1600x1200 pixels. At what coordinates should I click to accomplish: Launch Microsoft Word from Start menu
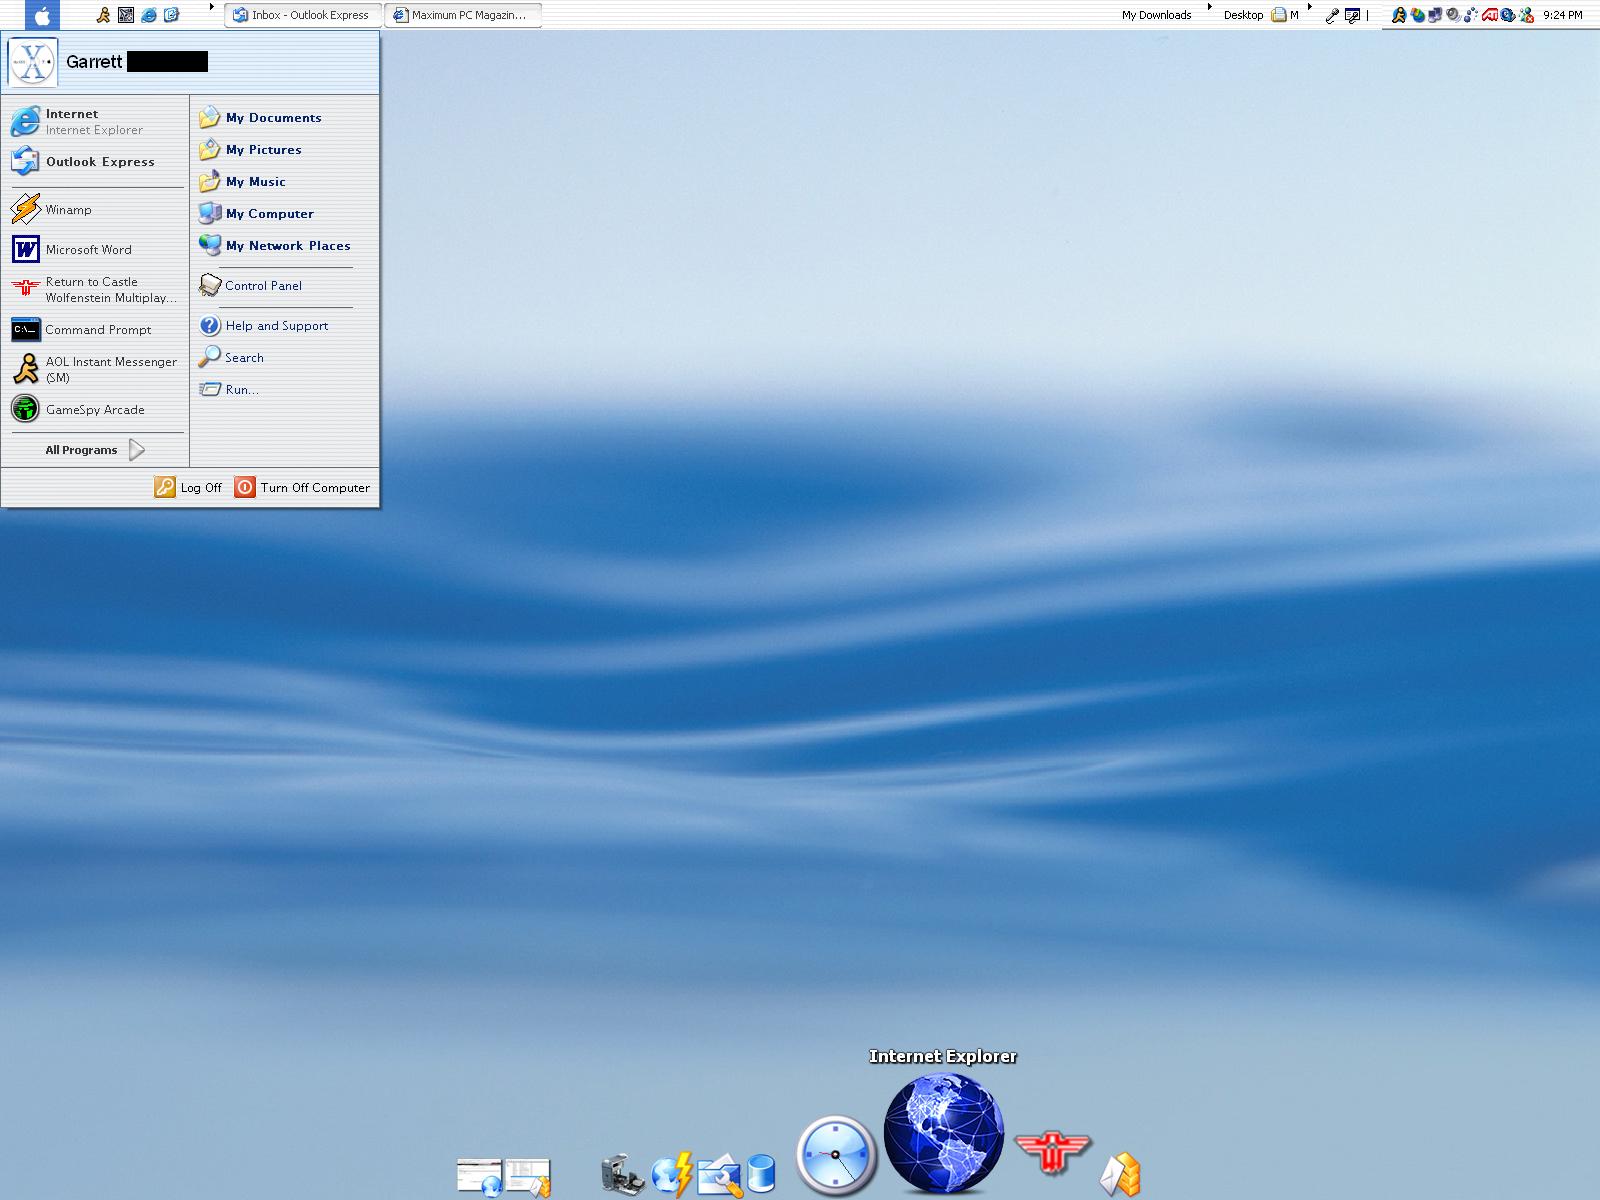[96, 250]
